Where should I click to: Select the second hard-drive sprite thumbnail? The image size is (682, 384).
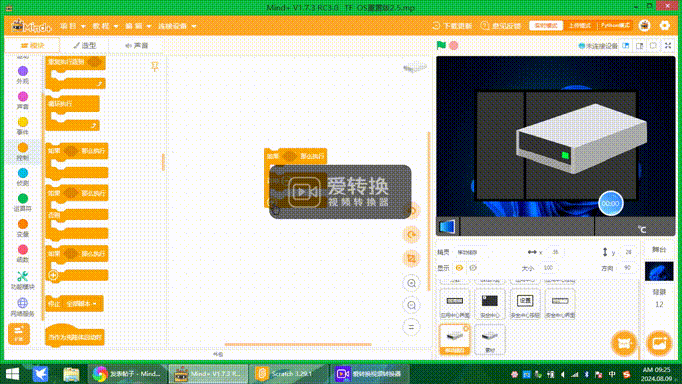point(490,339)
